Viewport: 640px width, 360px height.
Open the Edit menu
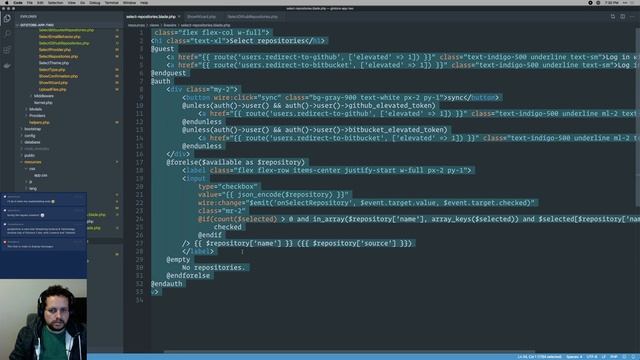40,2
